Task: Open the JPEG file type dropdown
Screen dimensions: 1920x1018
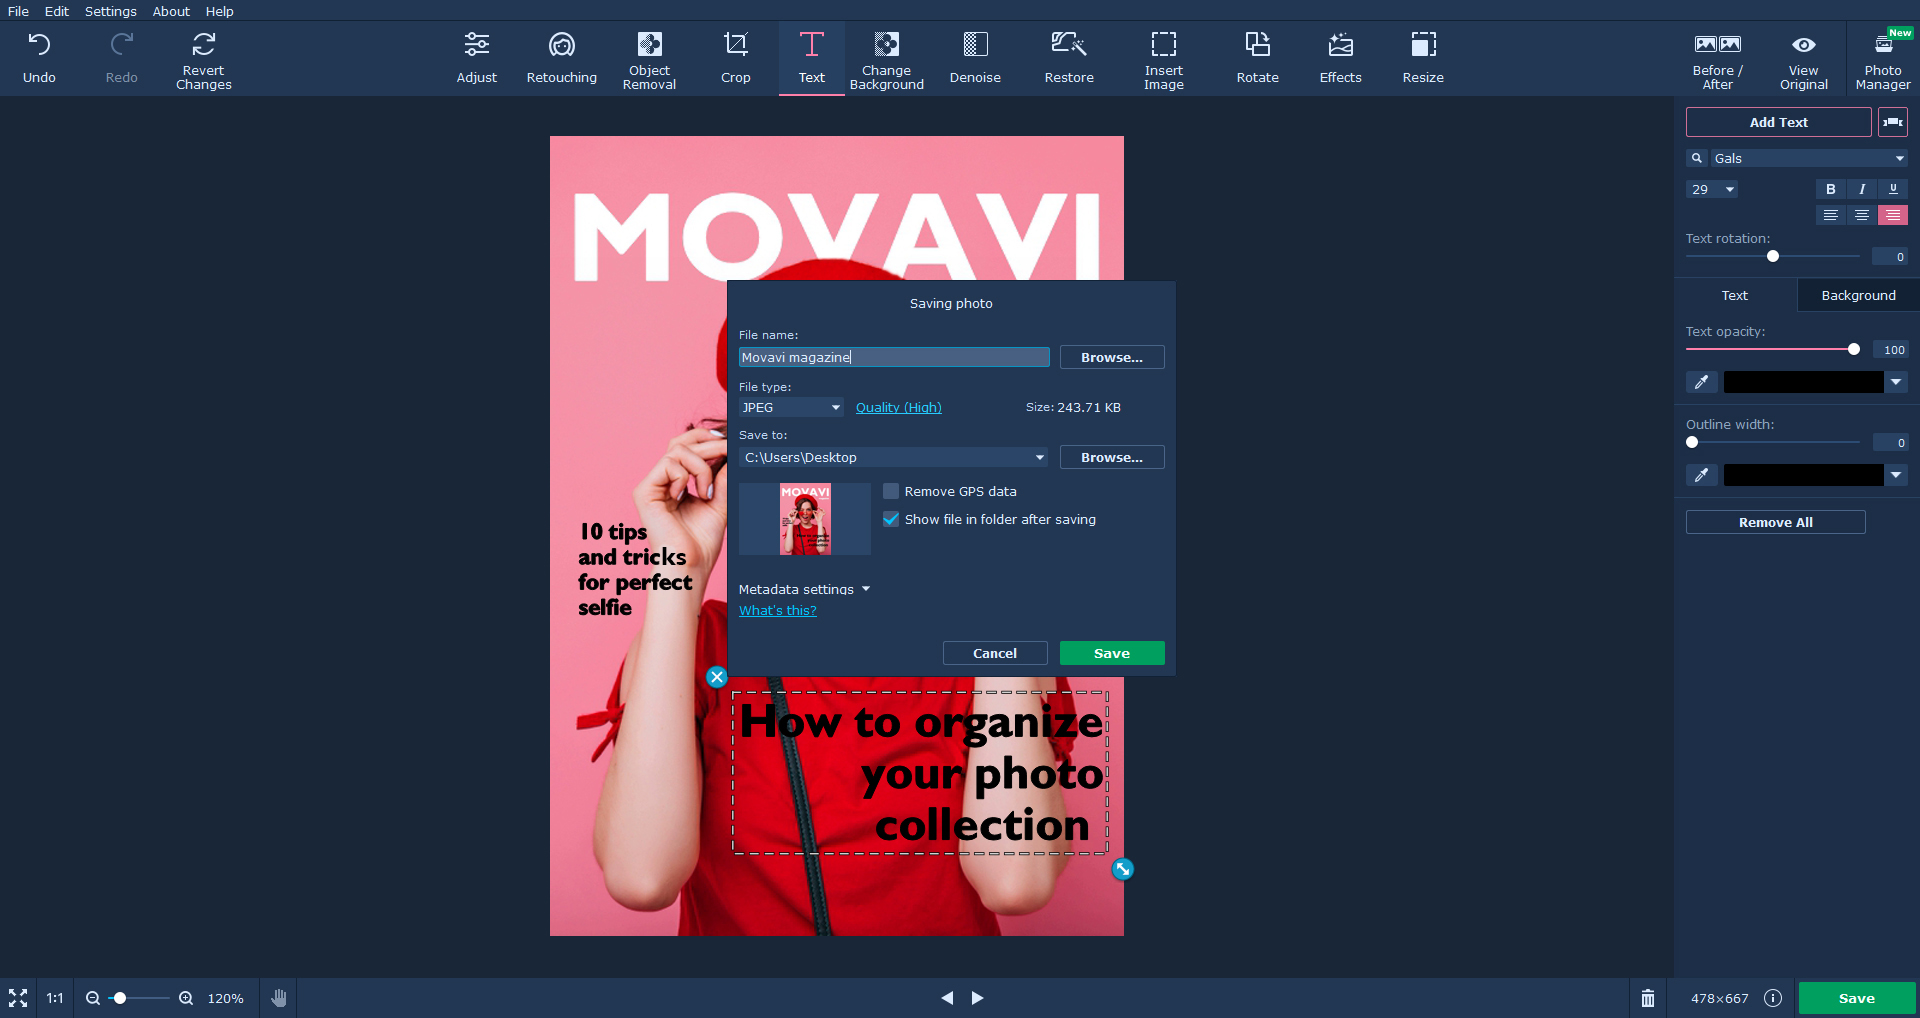Action: click(791, 407)
